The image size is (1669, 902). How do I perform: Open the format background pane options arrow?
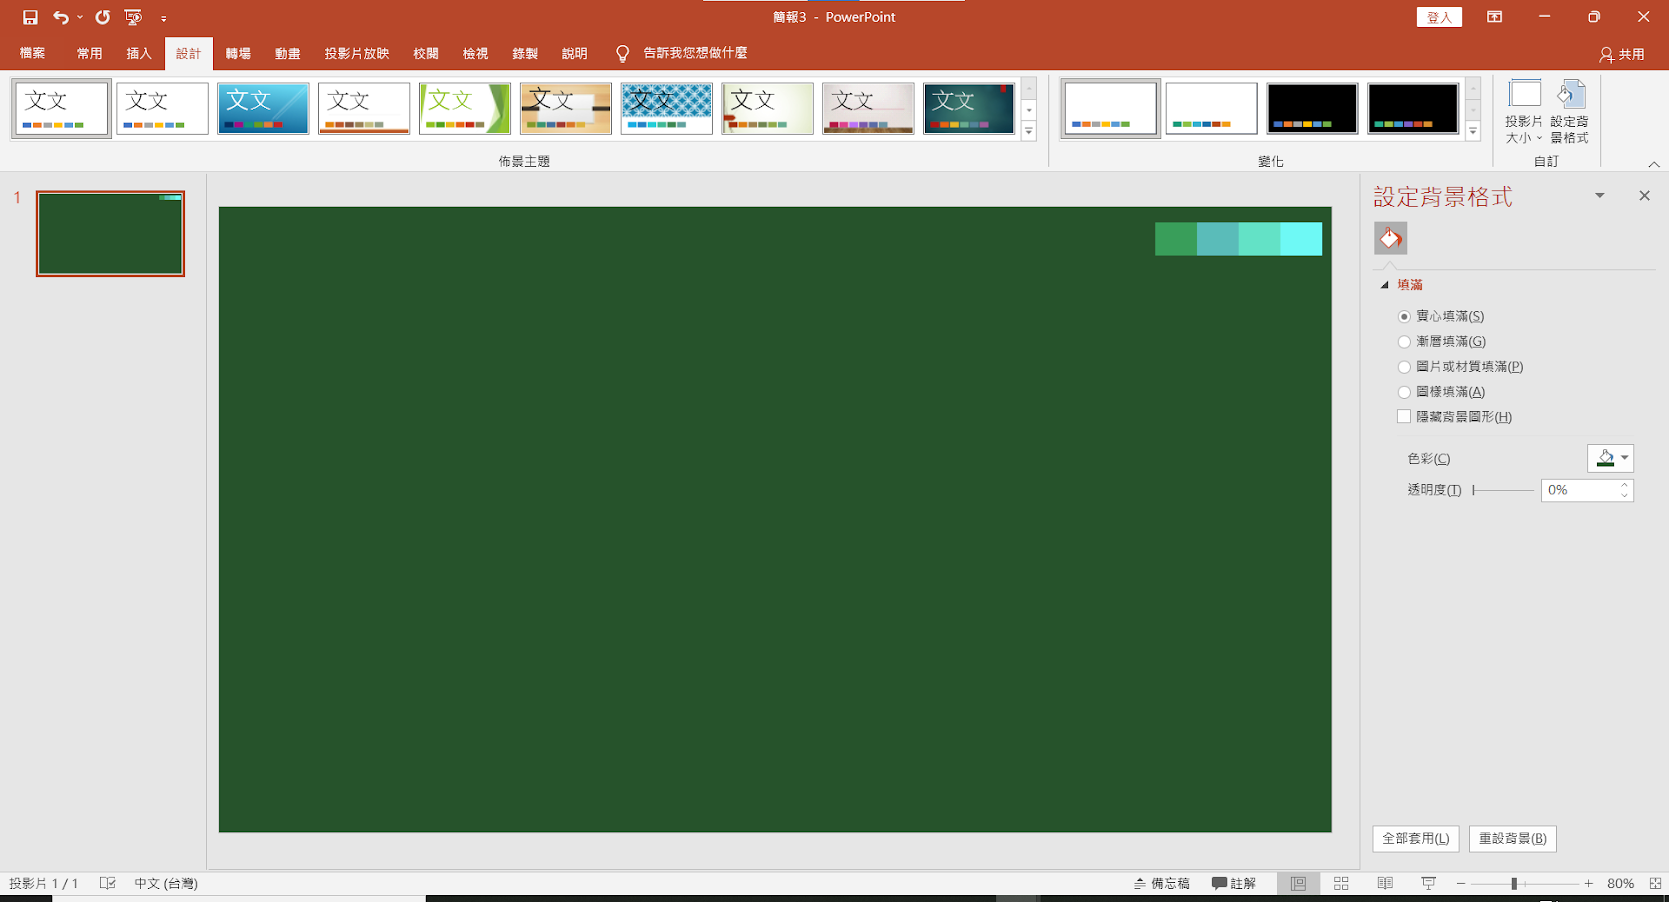coord(1600,196)
